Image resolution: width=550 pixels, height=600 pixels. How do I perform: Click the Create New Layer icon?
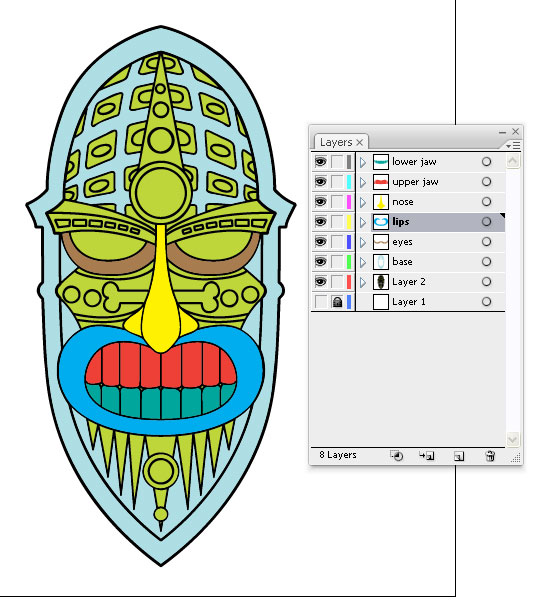pyautogui.click(x=459, y=456)
